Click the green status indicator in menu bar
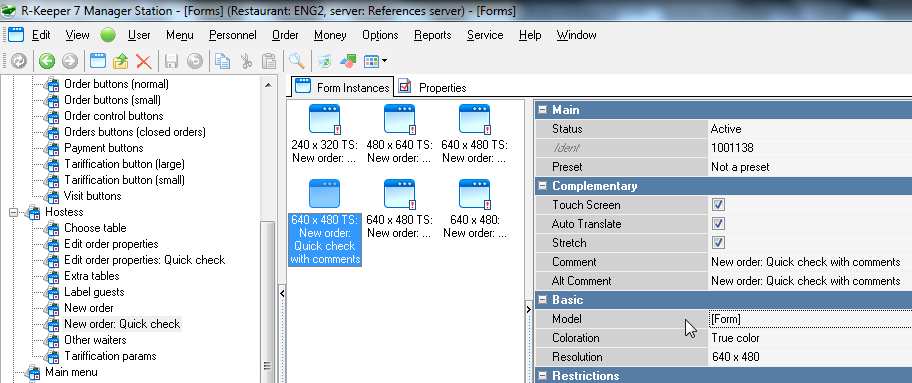Viewport: 912px width, 383px height. point(108,35)
